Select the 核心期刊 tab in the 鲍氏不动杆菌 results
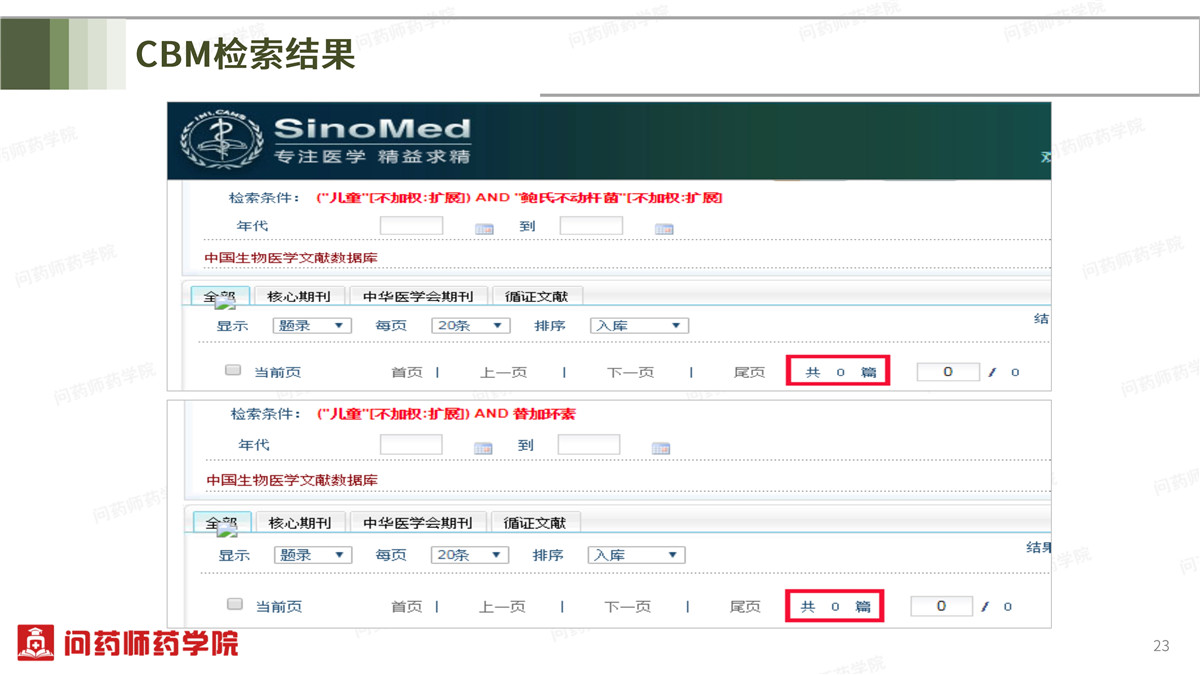 [299, 296]
